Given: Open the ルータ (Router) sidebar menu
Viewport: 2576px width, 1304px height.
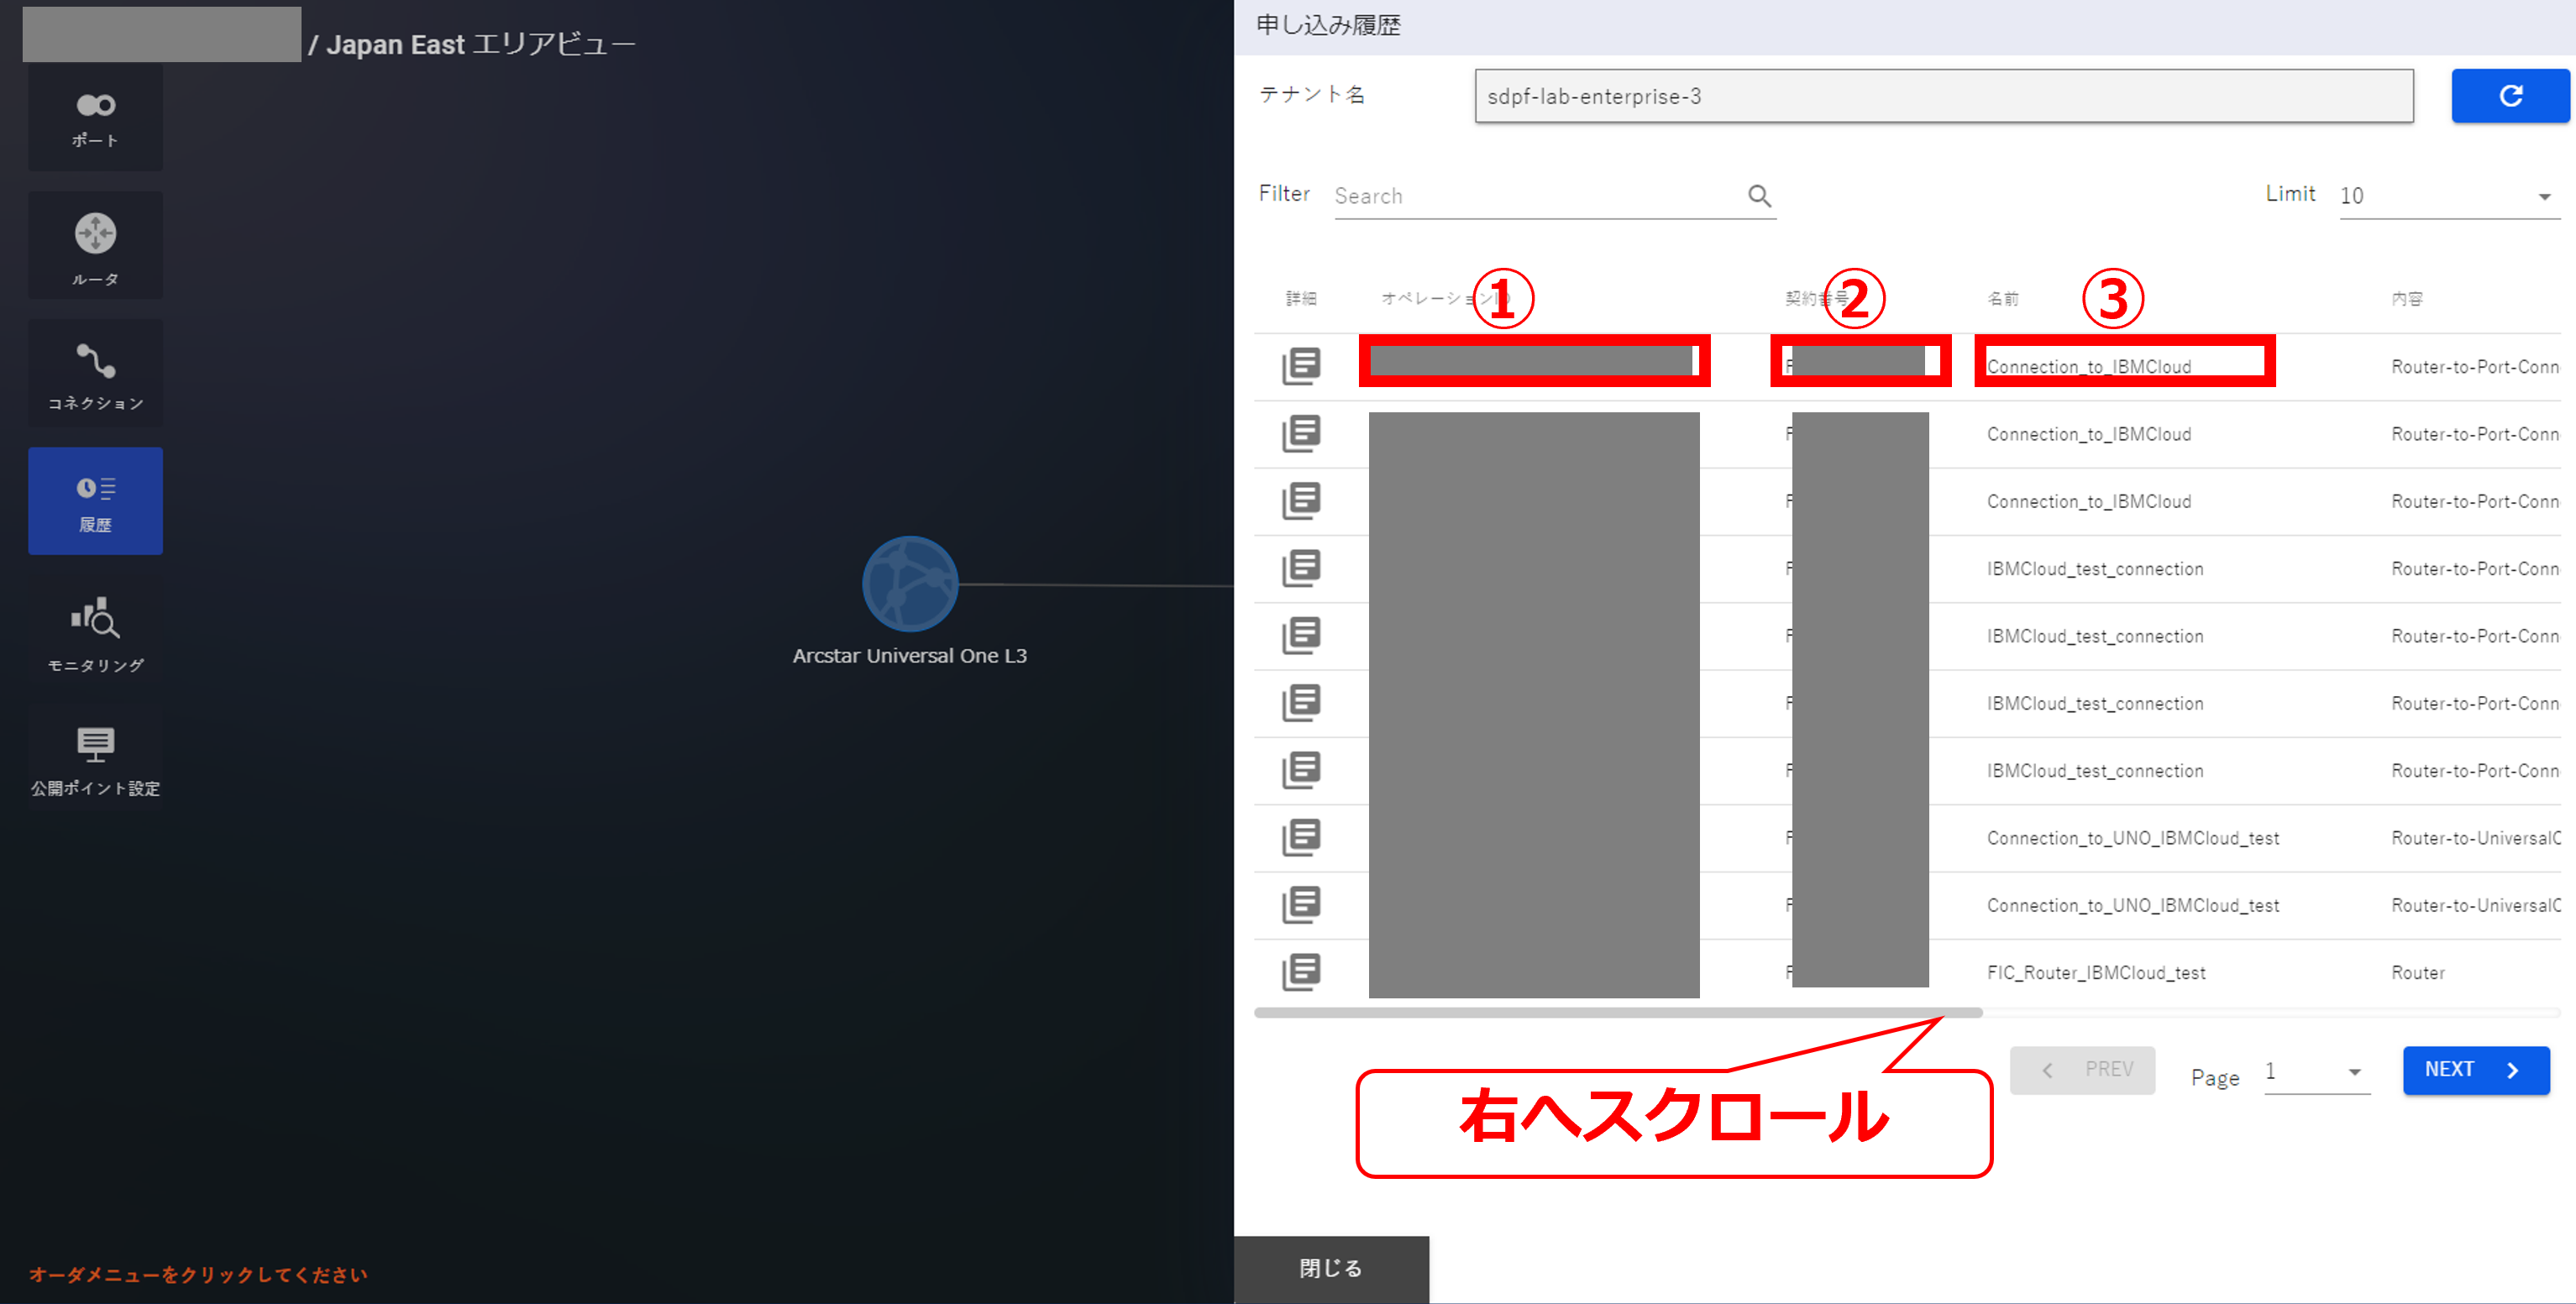Looking at the screenshot, I should (95, 246).
